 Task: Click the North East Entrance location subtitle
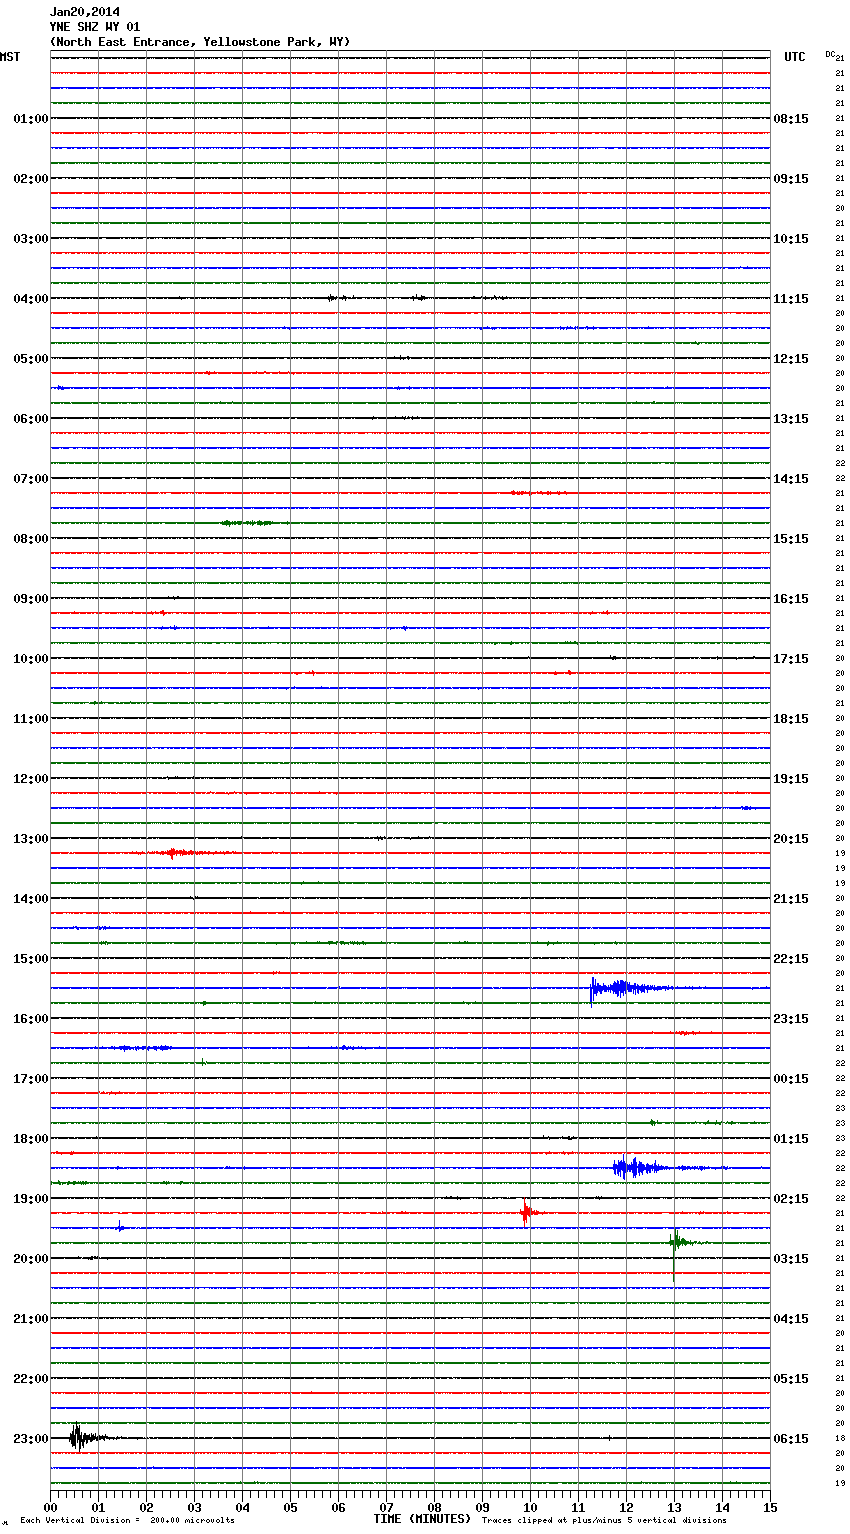point(200,42)
